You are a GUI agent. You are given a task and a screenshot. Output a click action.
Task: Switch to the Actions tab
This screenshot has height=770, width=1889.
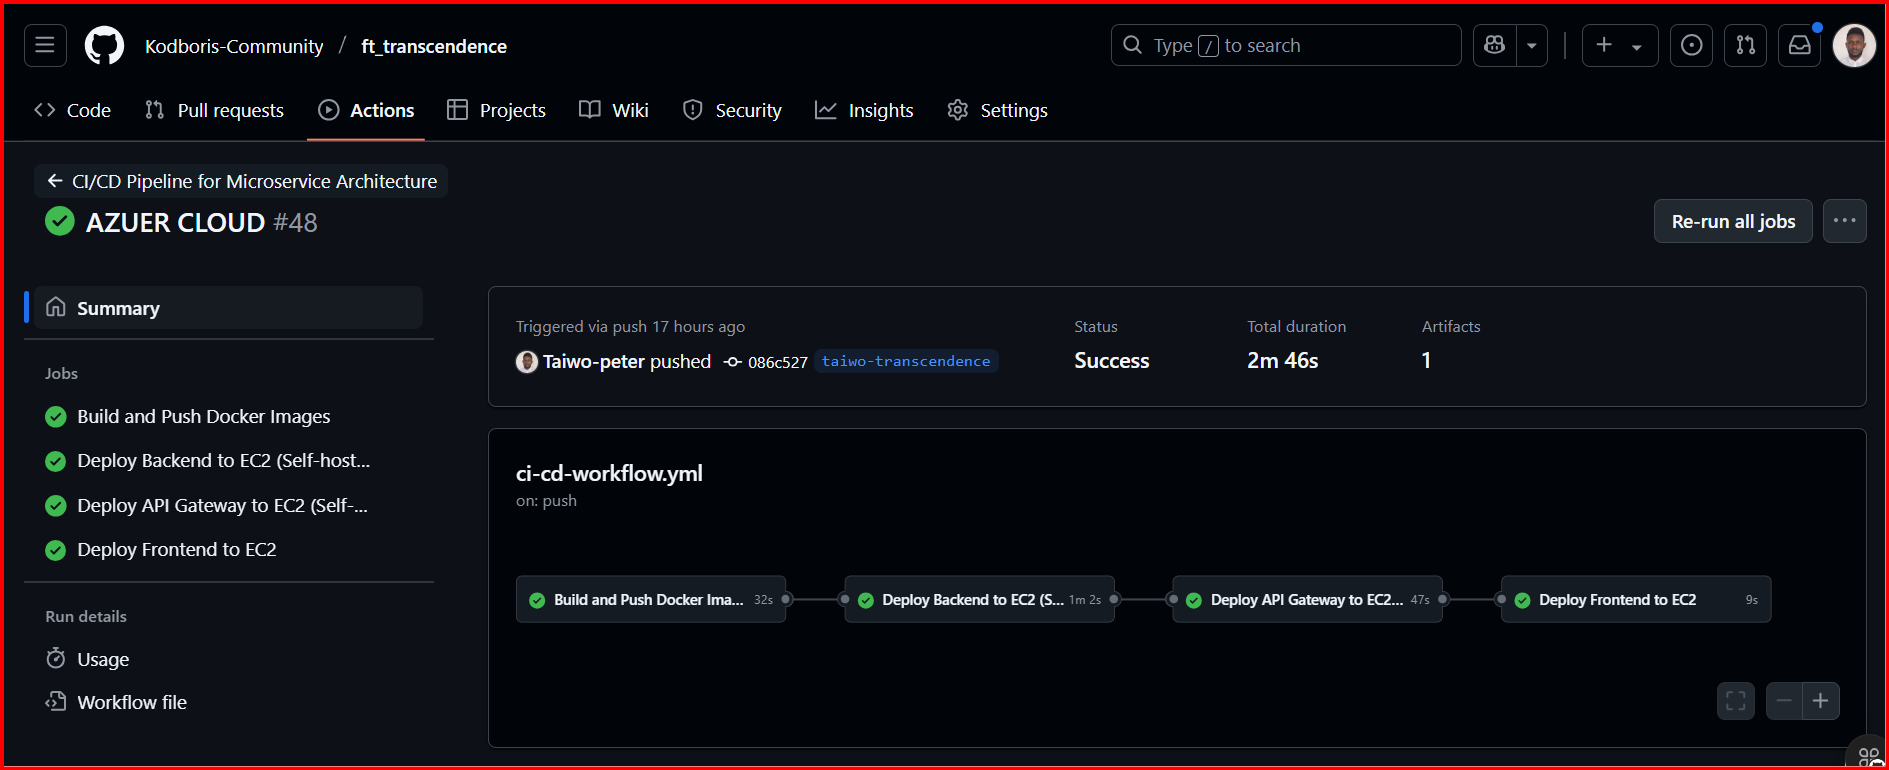366,110
